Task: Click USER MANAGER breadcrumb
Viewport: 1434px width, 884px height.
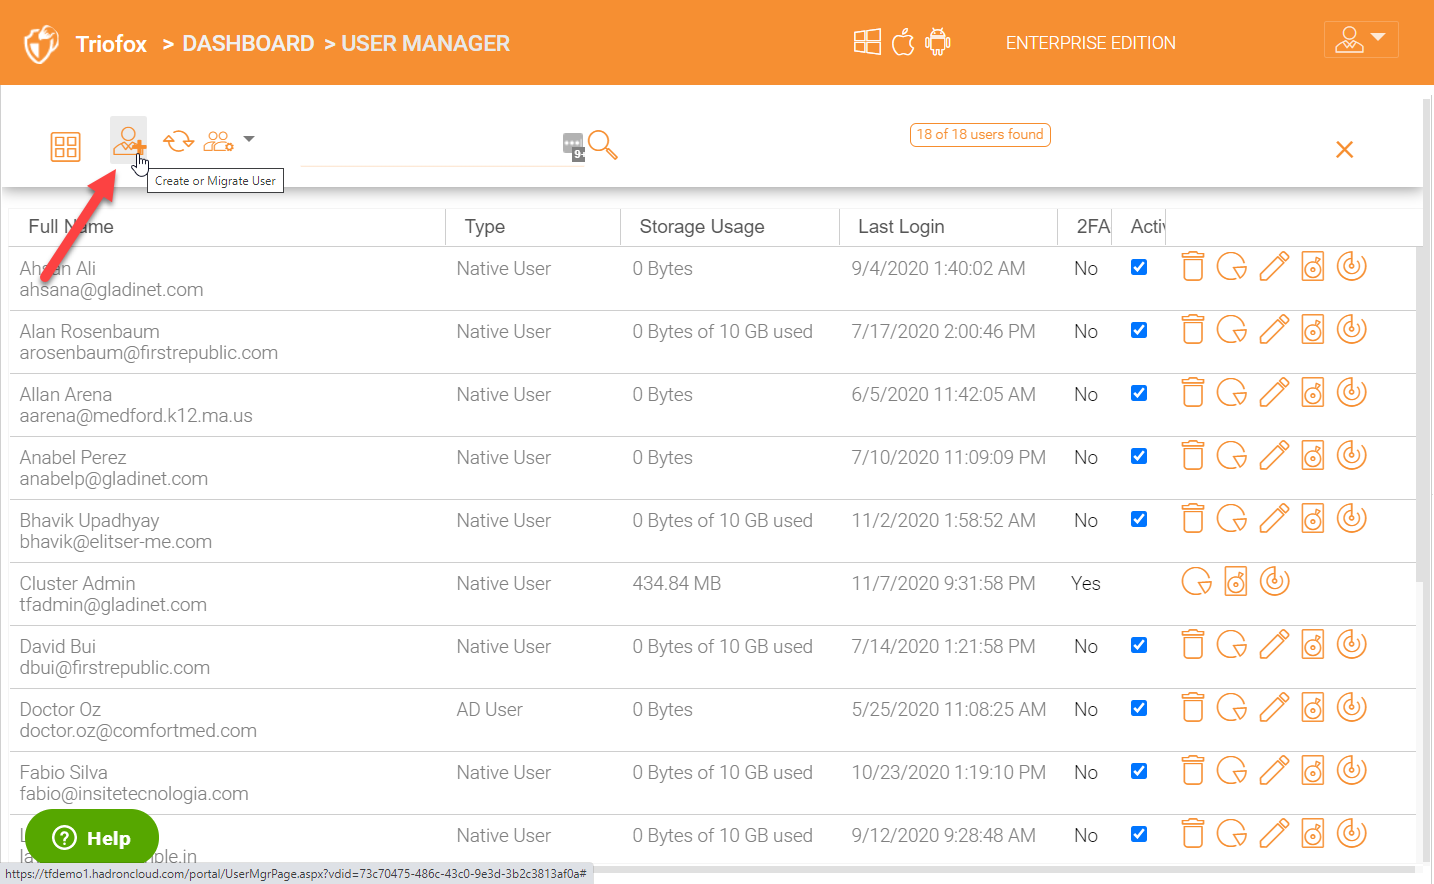Action: pyautogui.click(x=425, y=44)
